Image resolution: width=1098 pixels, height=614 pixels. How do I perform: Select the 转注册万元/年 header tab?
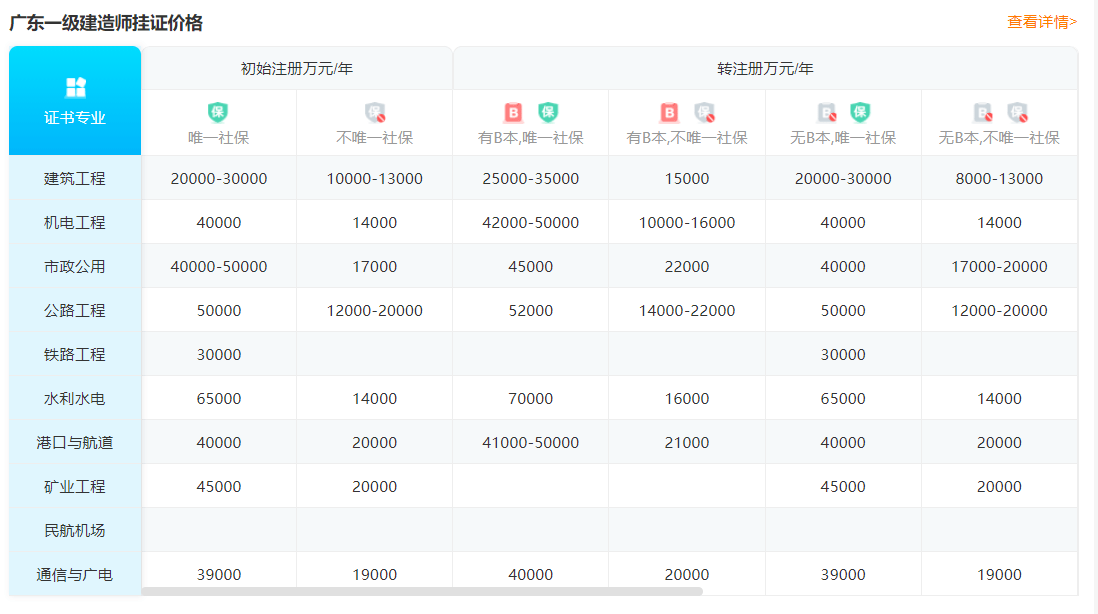point(765,69)
